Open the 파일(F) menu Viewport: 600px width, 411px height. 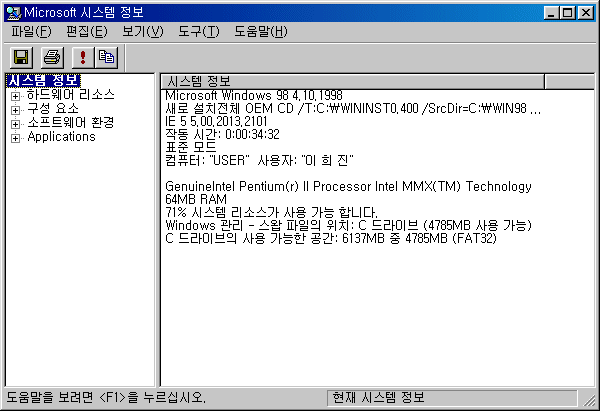31,32
